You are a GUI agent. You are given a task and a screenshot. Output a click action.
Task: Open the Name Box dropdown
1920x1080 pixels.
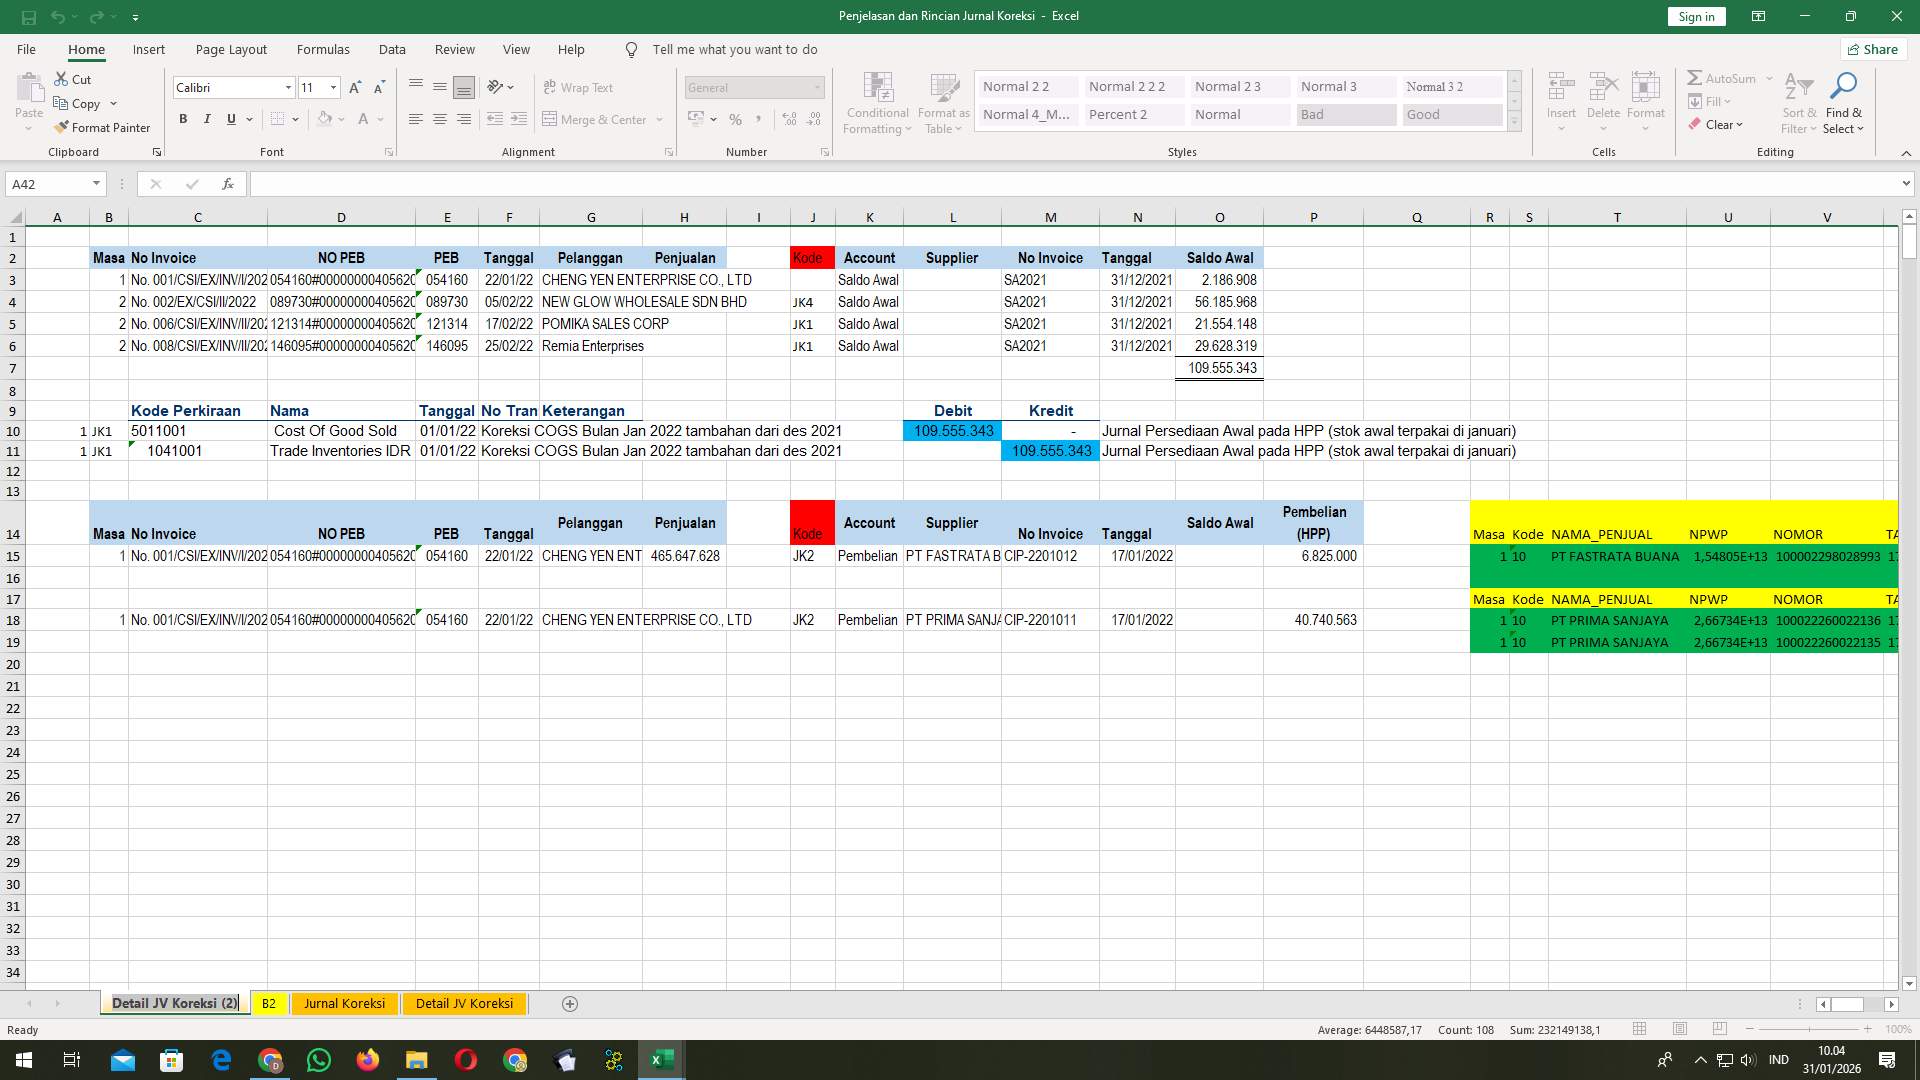pos(96,183)
